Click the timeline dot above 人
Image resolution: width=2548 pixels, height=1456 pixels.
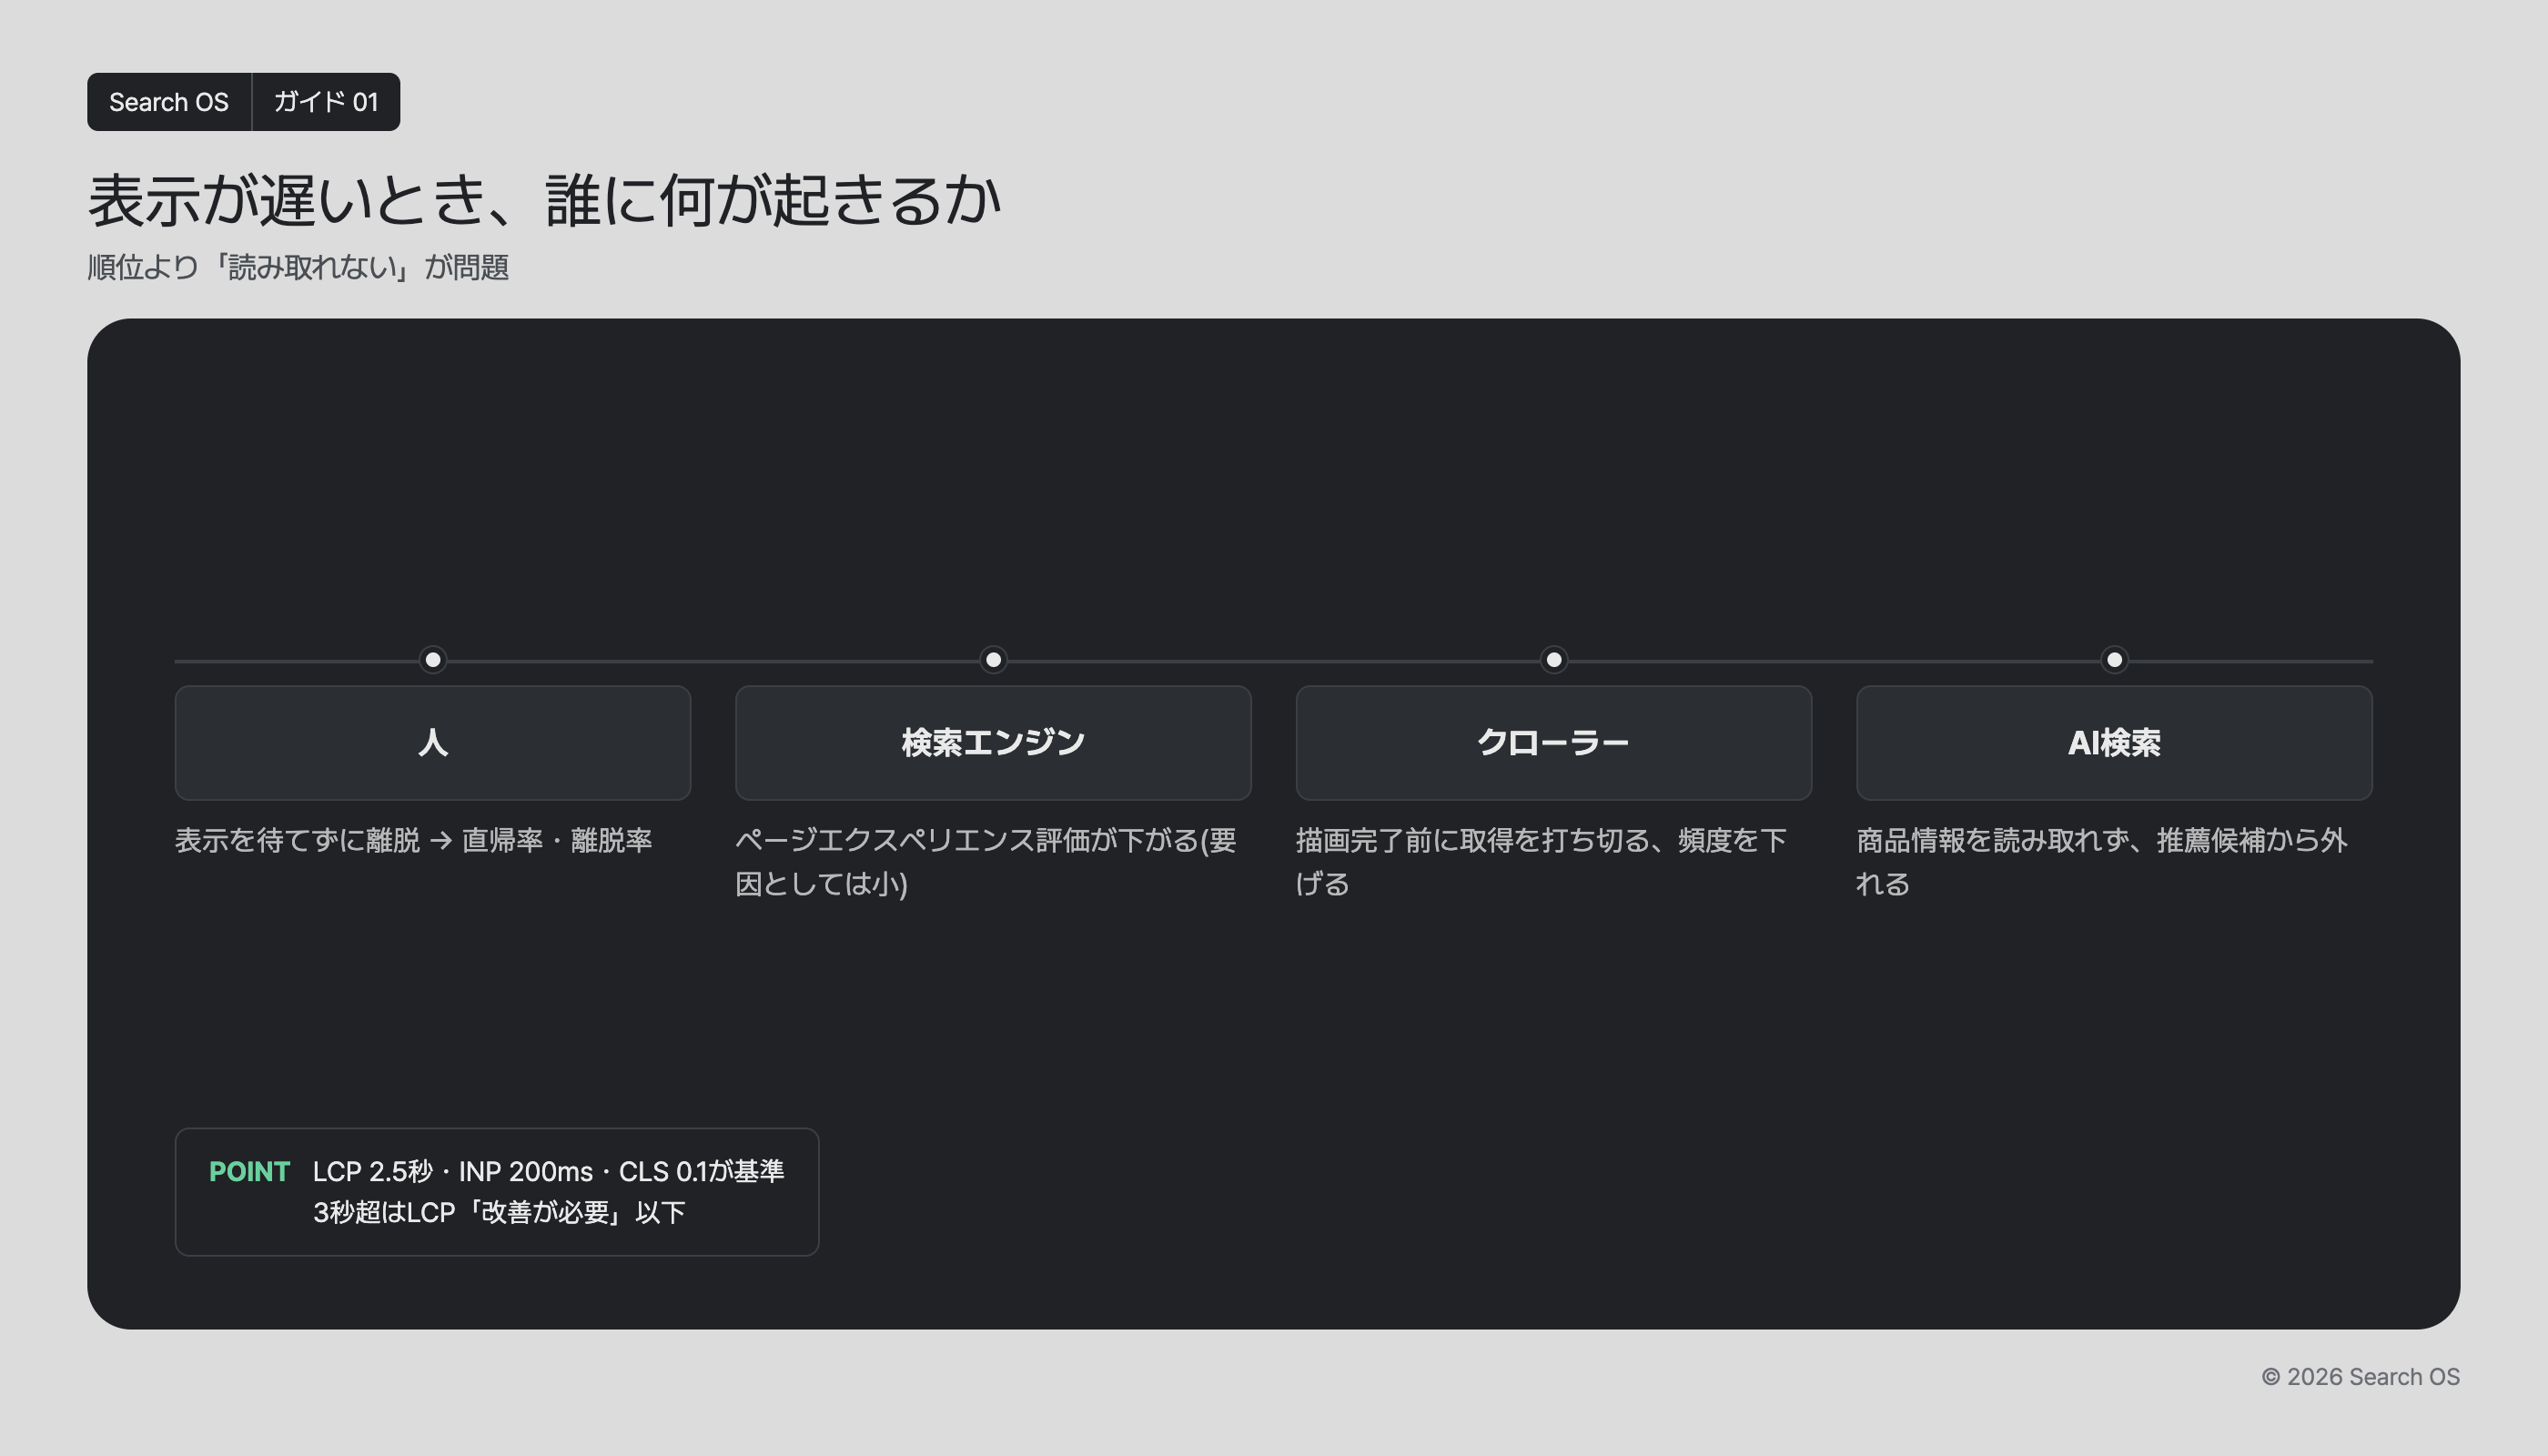[433, 660]
